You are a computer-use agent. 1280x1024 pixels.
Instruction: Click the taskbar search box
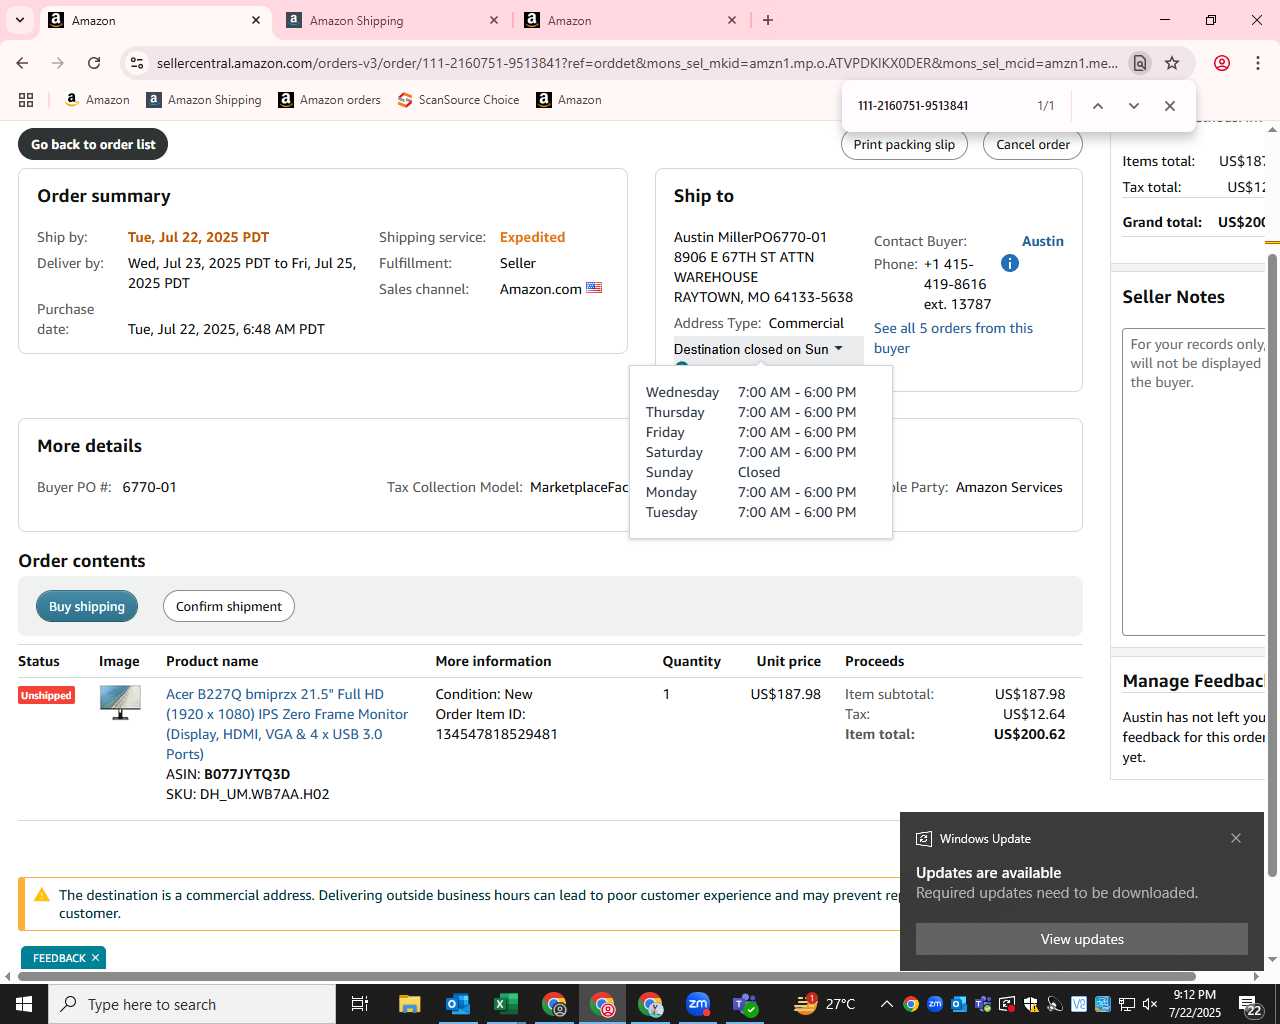[x=192, y=1004]
